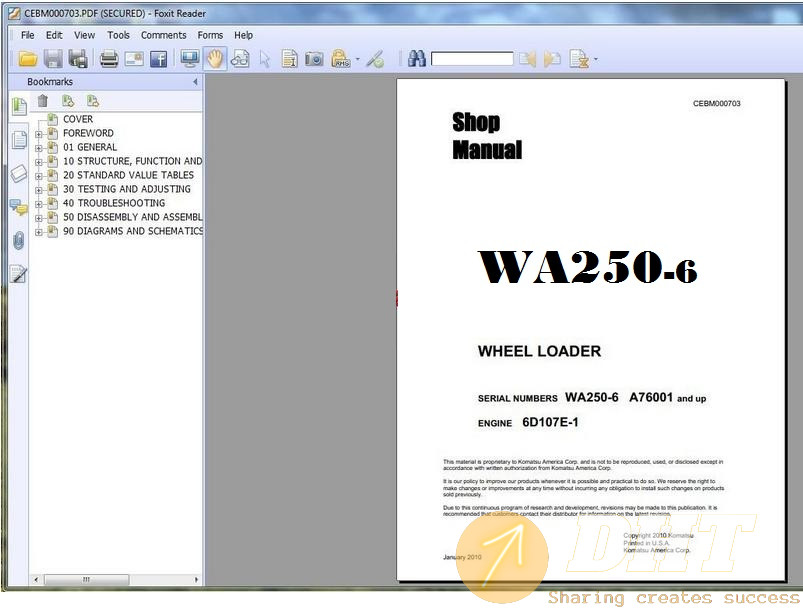Select the 50 DISASSEMBLY AND ASSEMBLY bookmark

click(132, 217)
